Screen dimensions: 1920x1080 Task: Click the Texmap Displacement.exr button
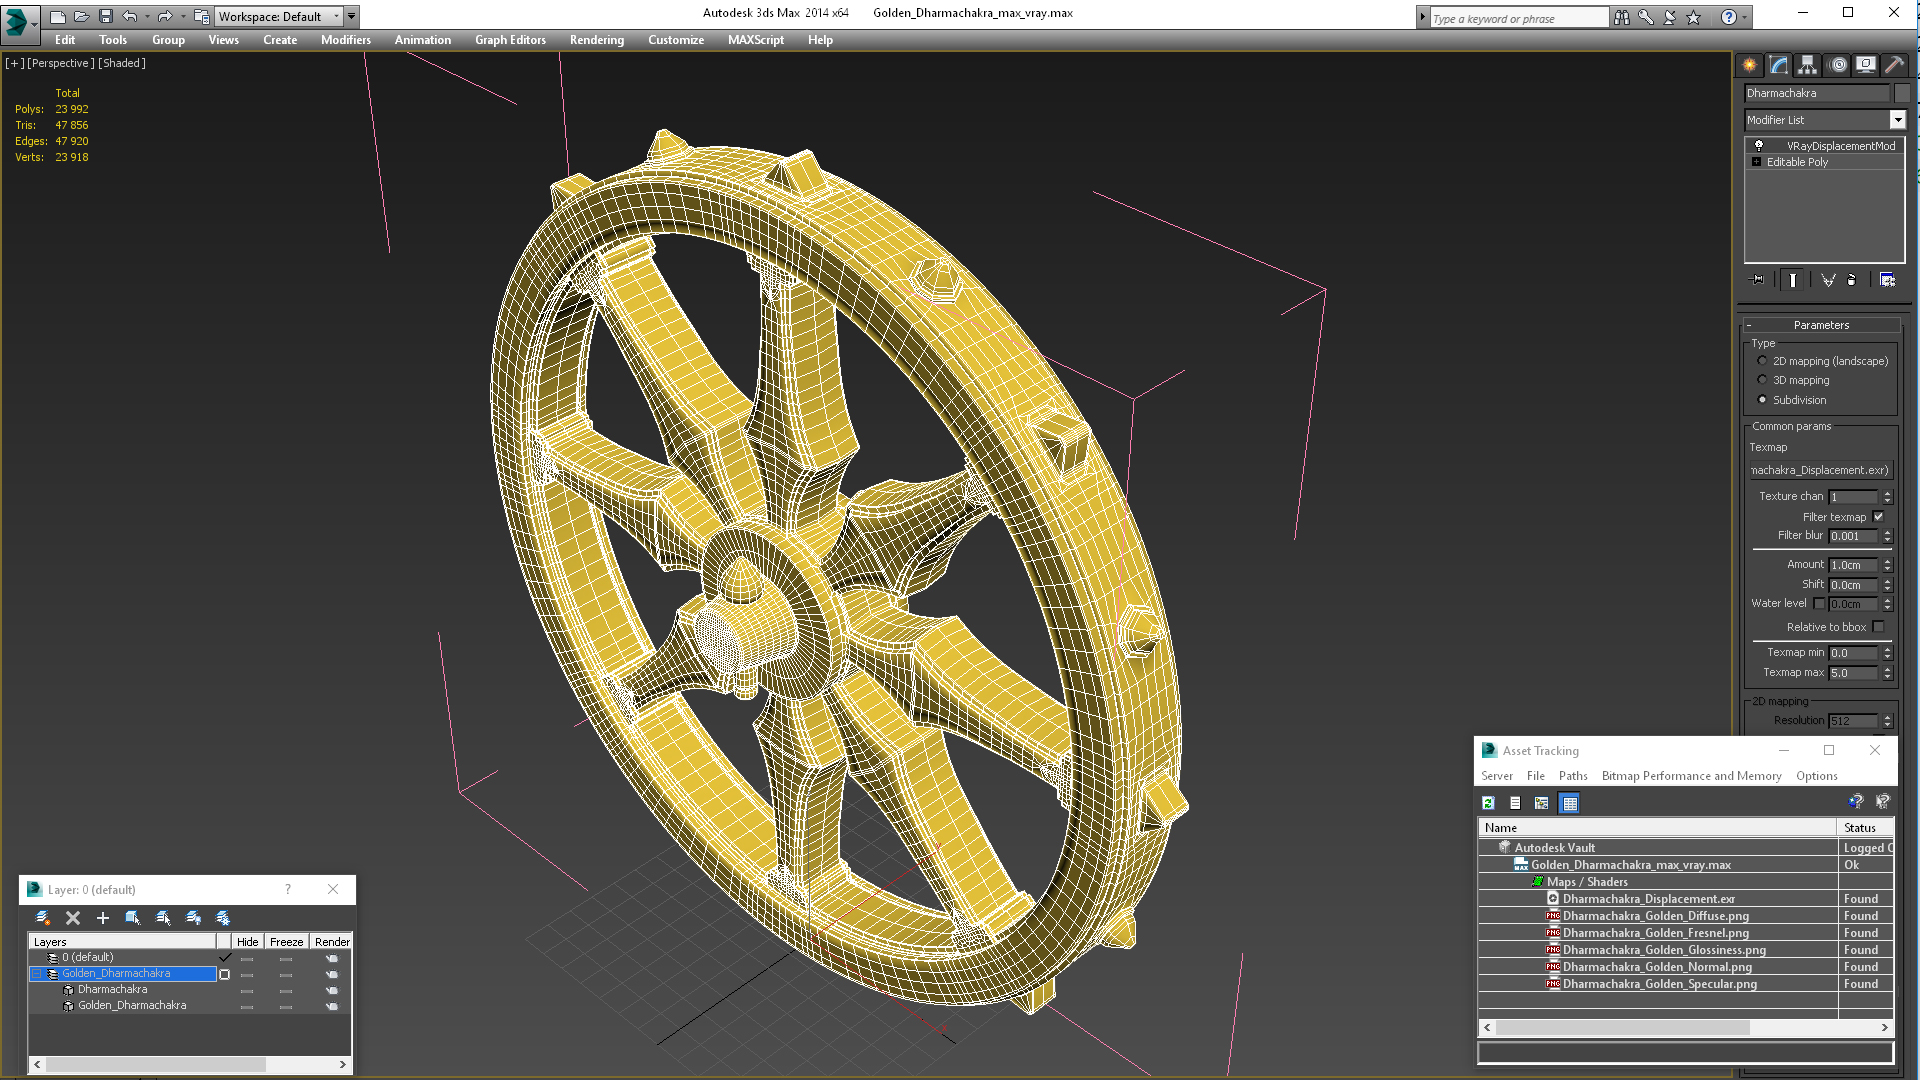1820,470
